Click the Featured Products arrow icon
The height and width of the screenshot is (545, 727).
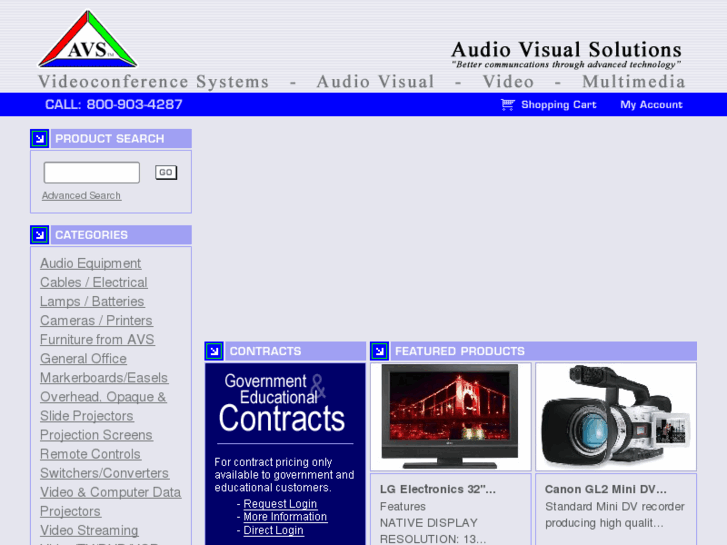[x=379, y=351]
